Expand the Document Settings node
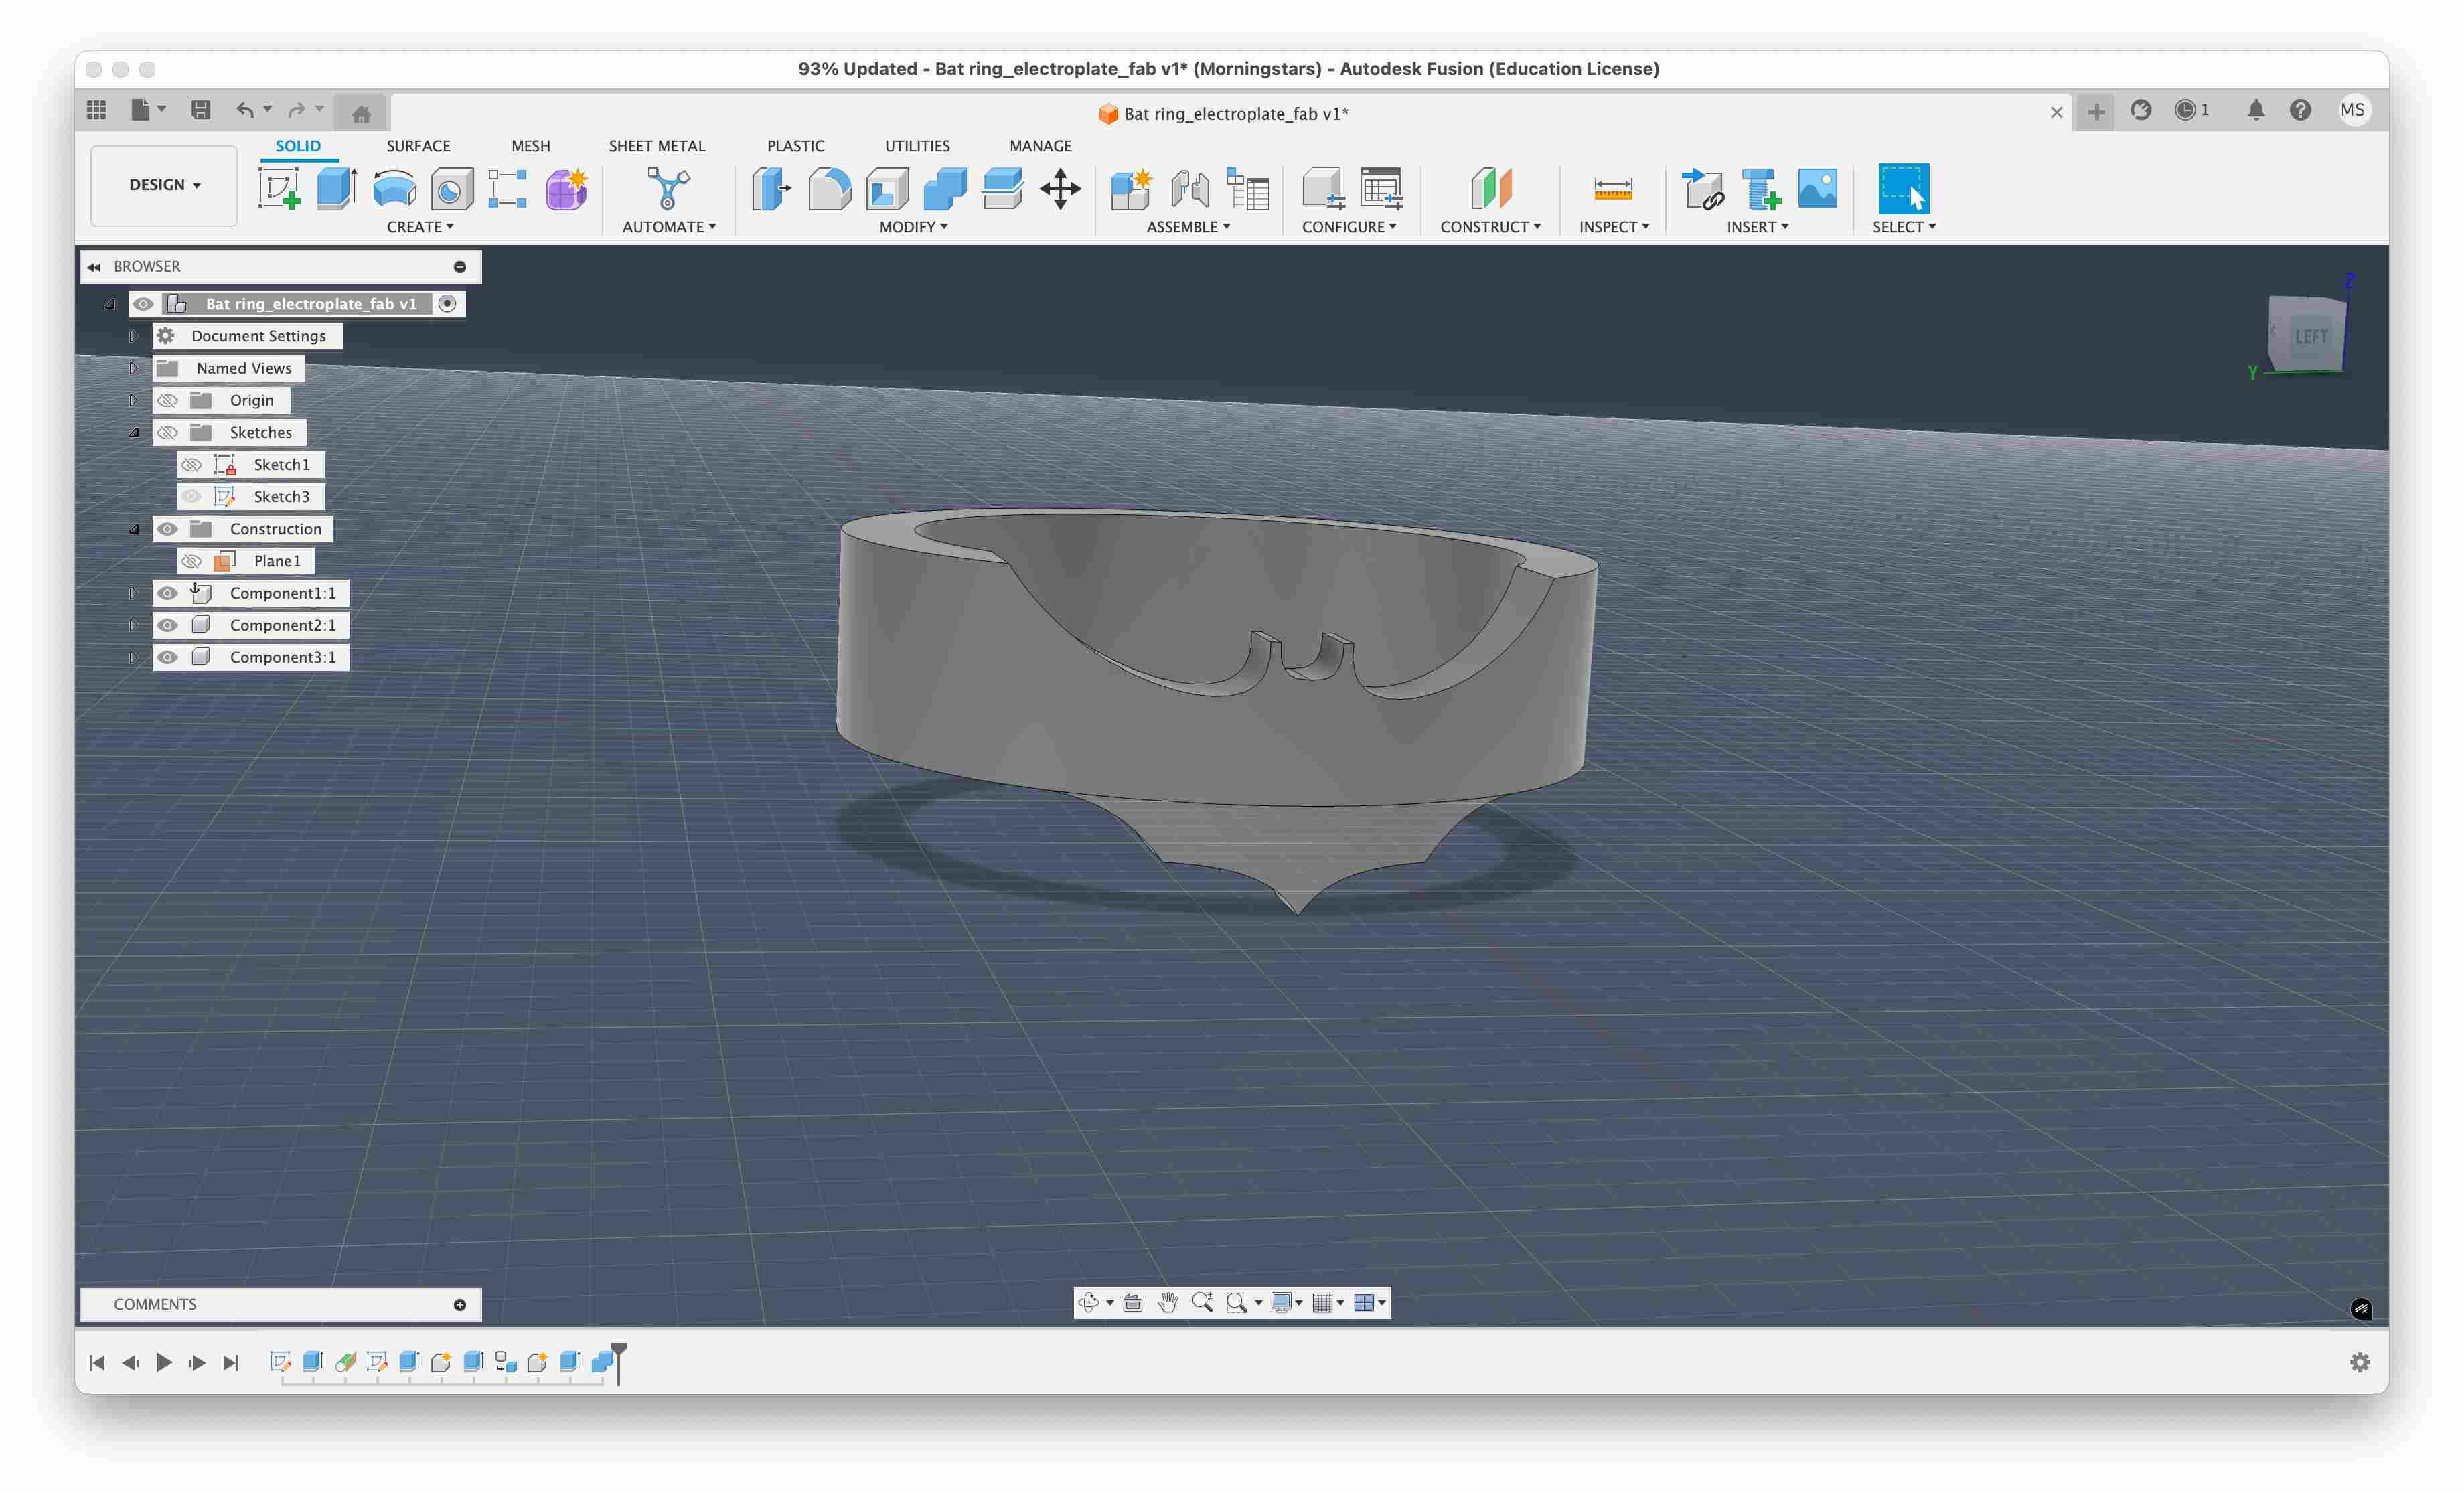2464x1493 pixels. click(x=133, y=336)
